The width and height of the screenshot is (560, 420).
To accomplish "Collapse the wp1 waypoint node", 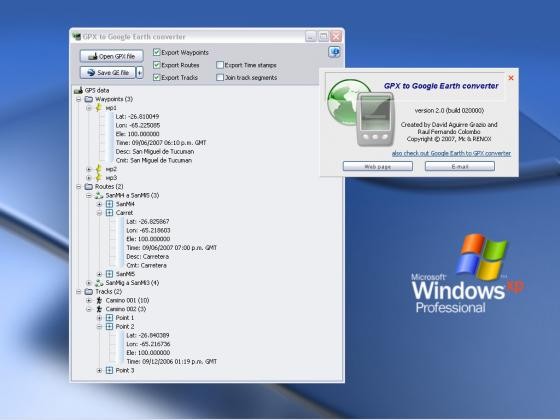I will 89,108.
